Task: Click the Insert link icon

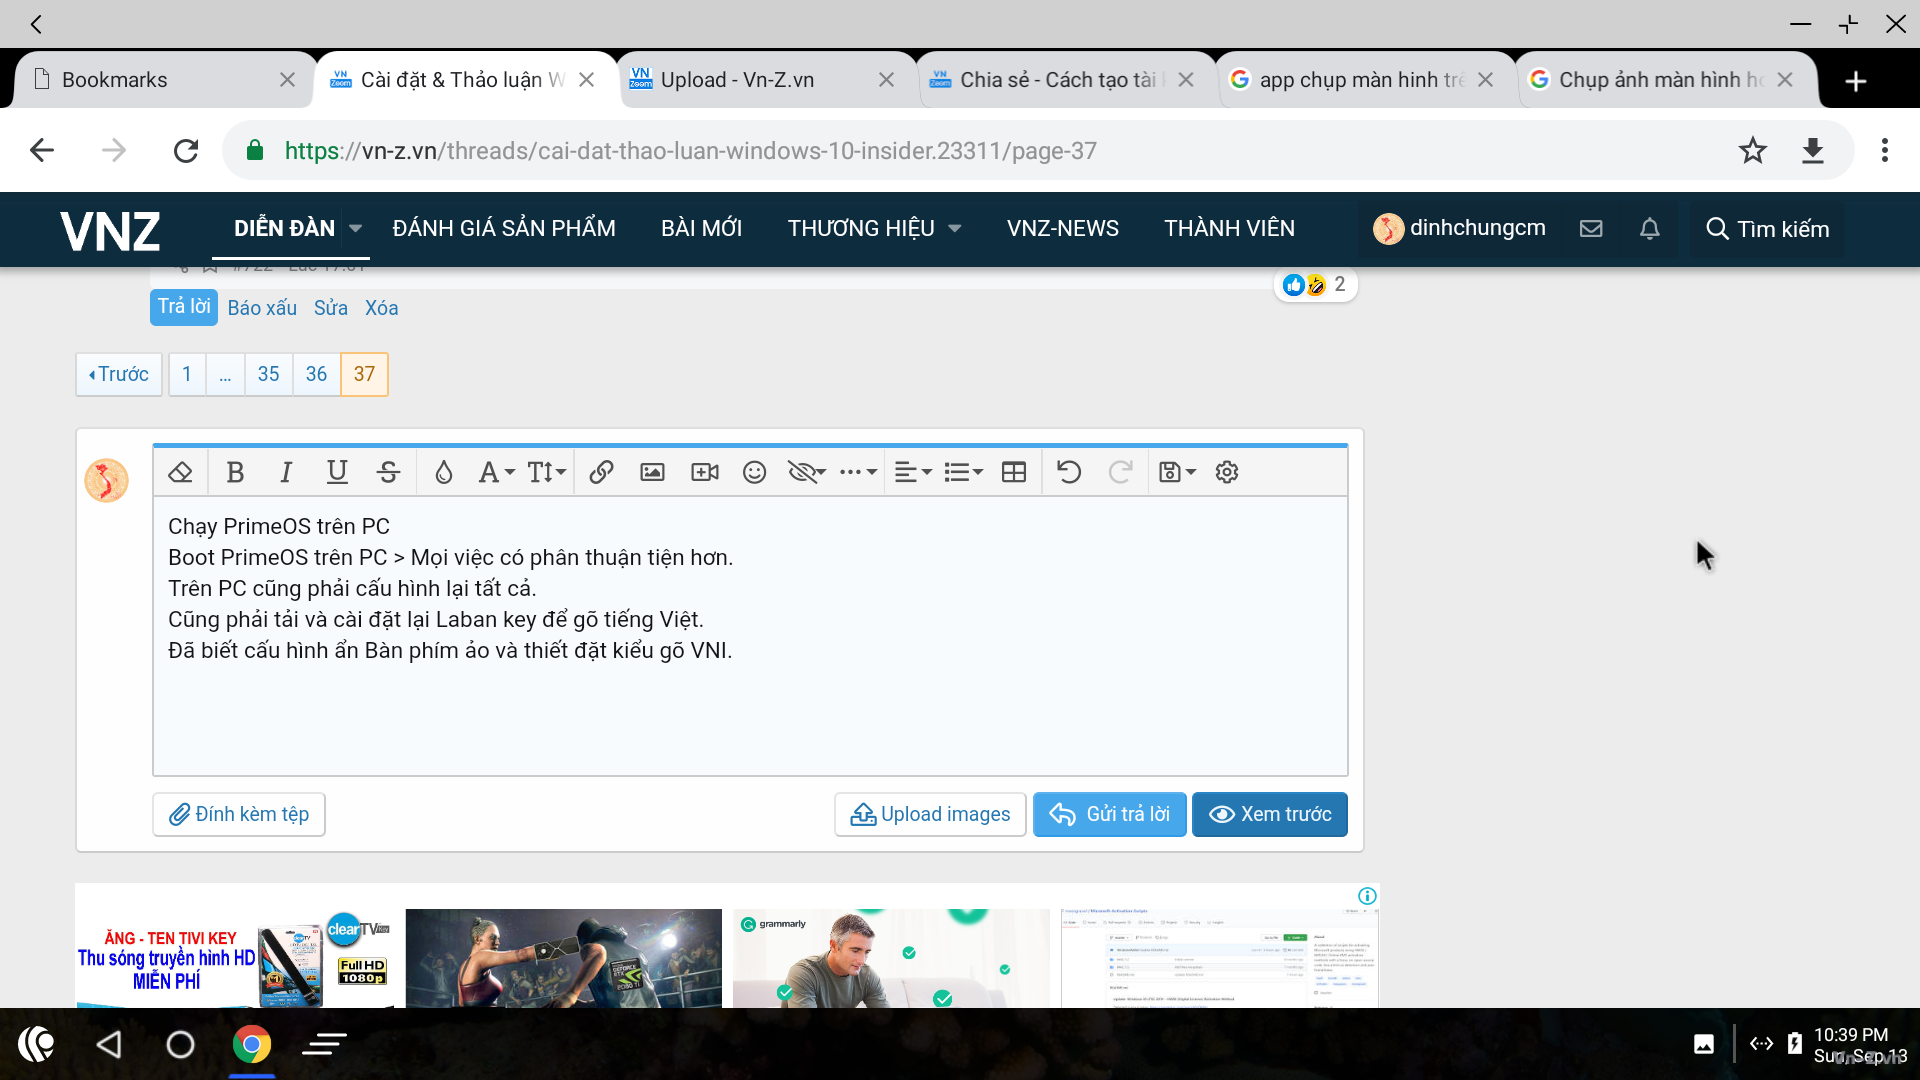Action: point(601,472)
